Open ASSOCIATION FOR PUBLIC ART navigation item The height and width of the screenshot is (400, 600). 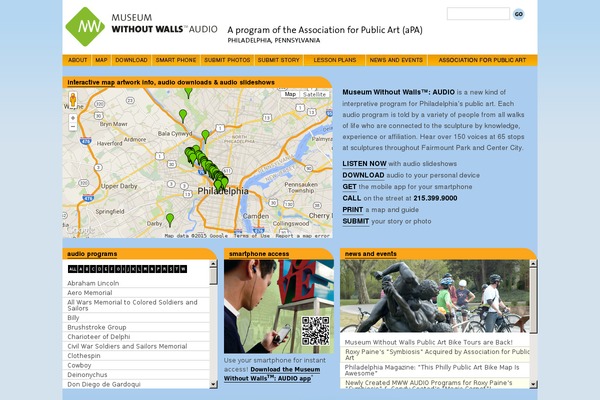pos(482,60)
